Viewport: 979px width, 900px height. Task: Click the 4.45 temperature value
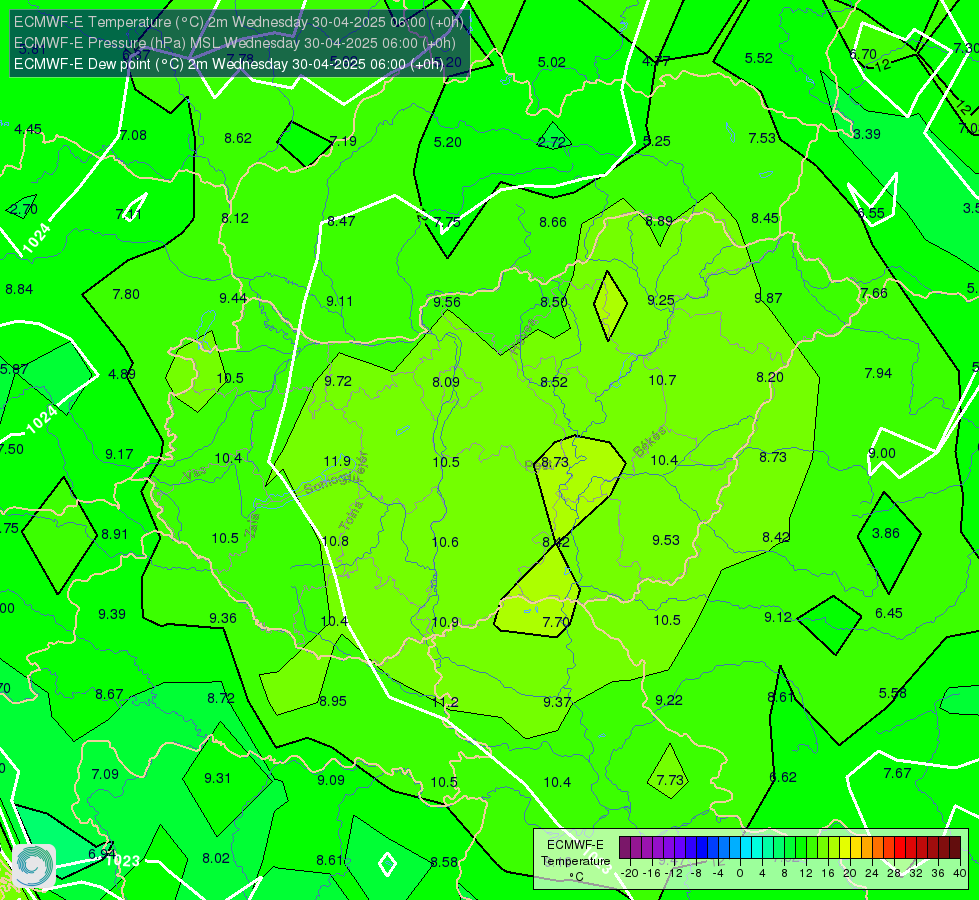[x=28, y=129]
